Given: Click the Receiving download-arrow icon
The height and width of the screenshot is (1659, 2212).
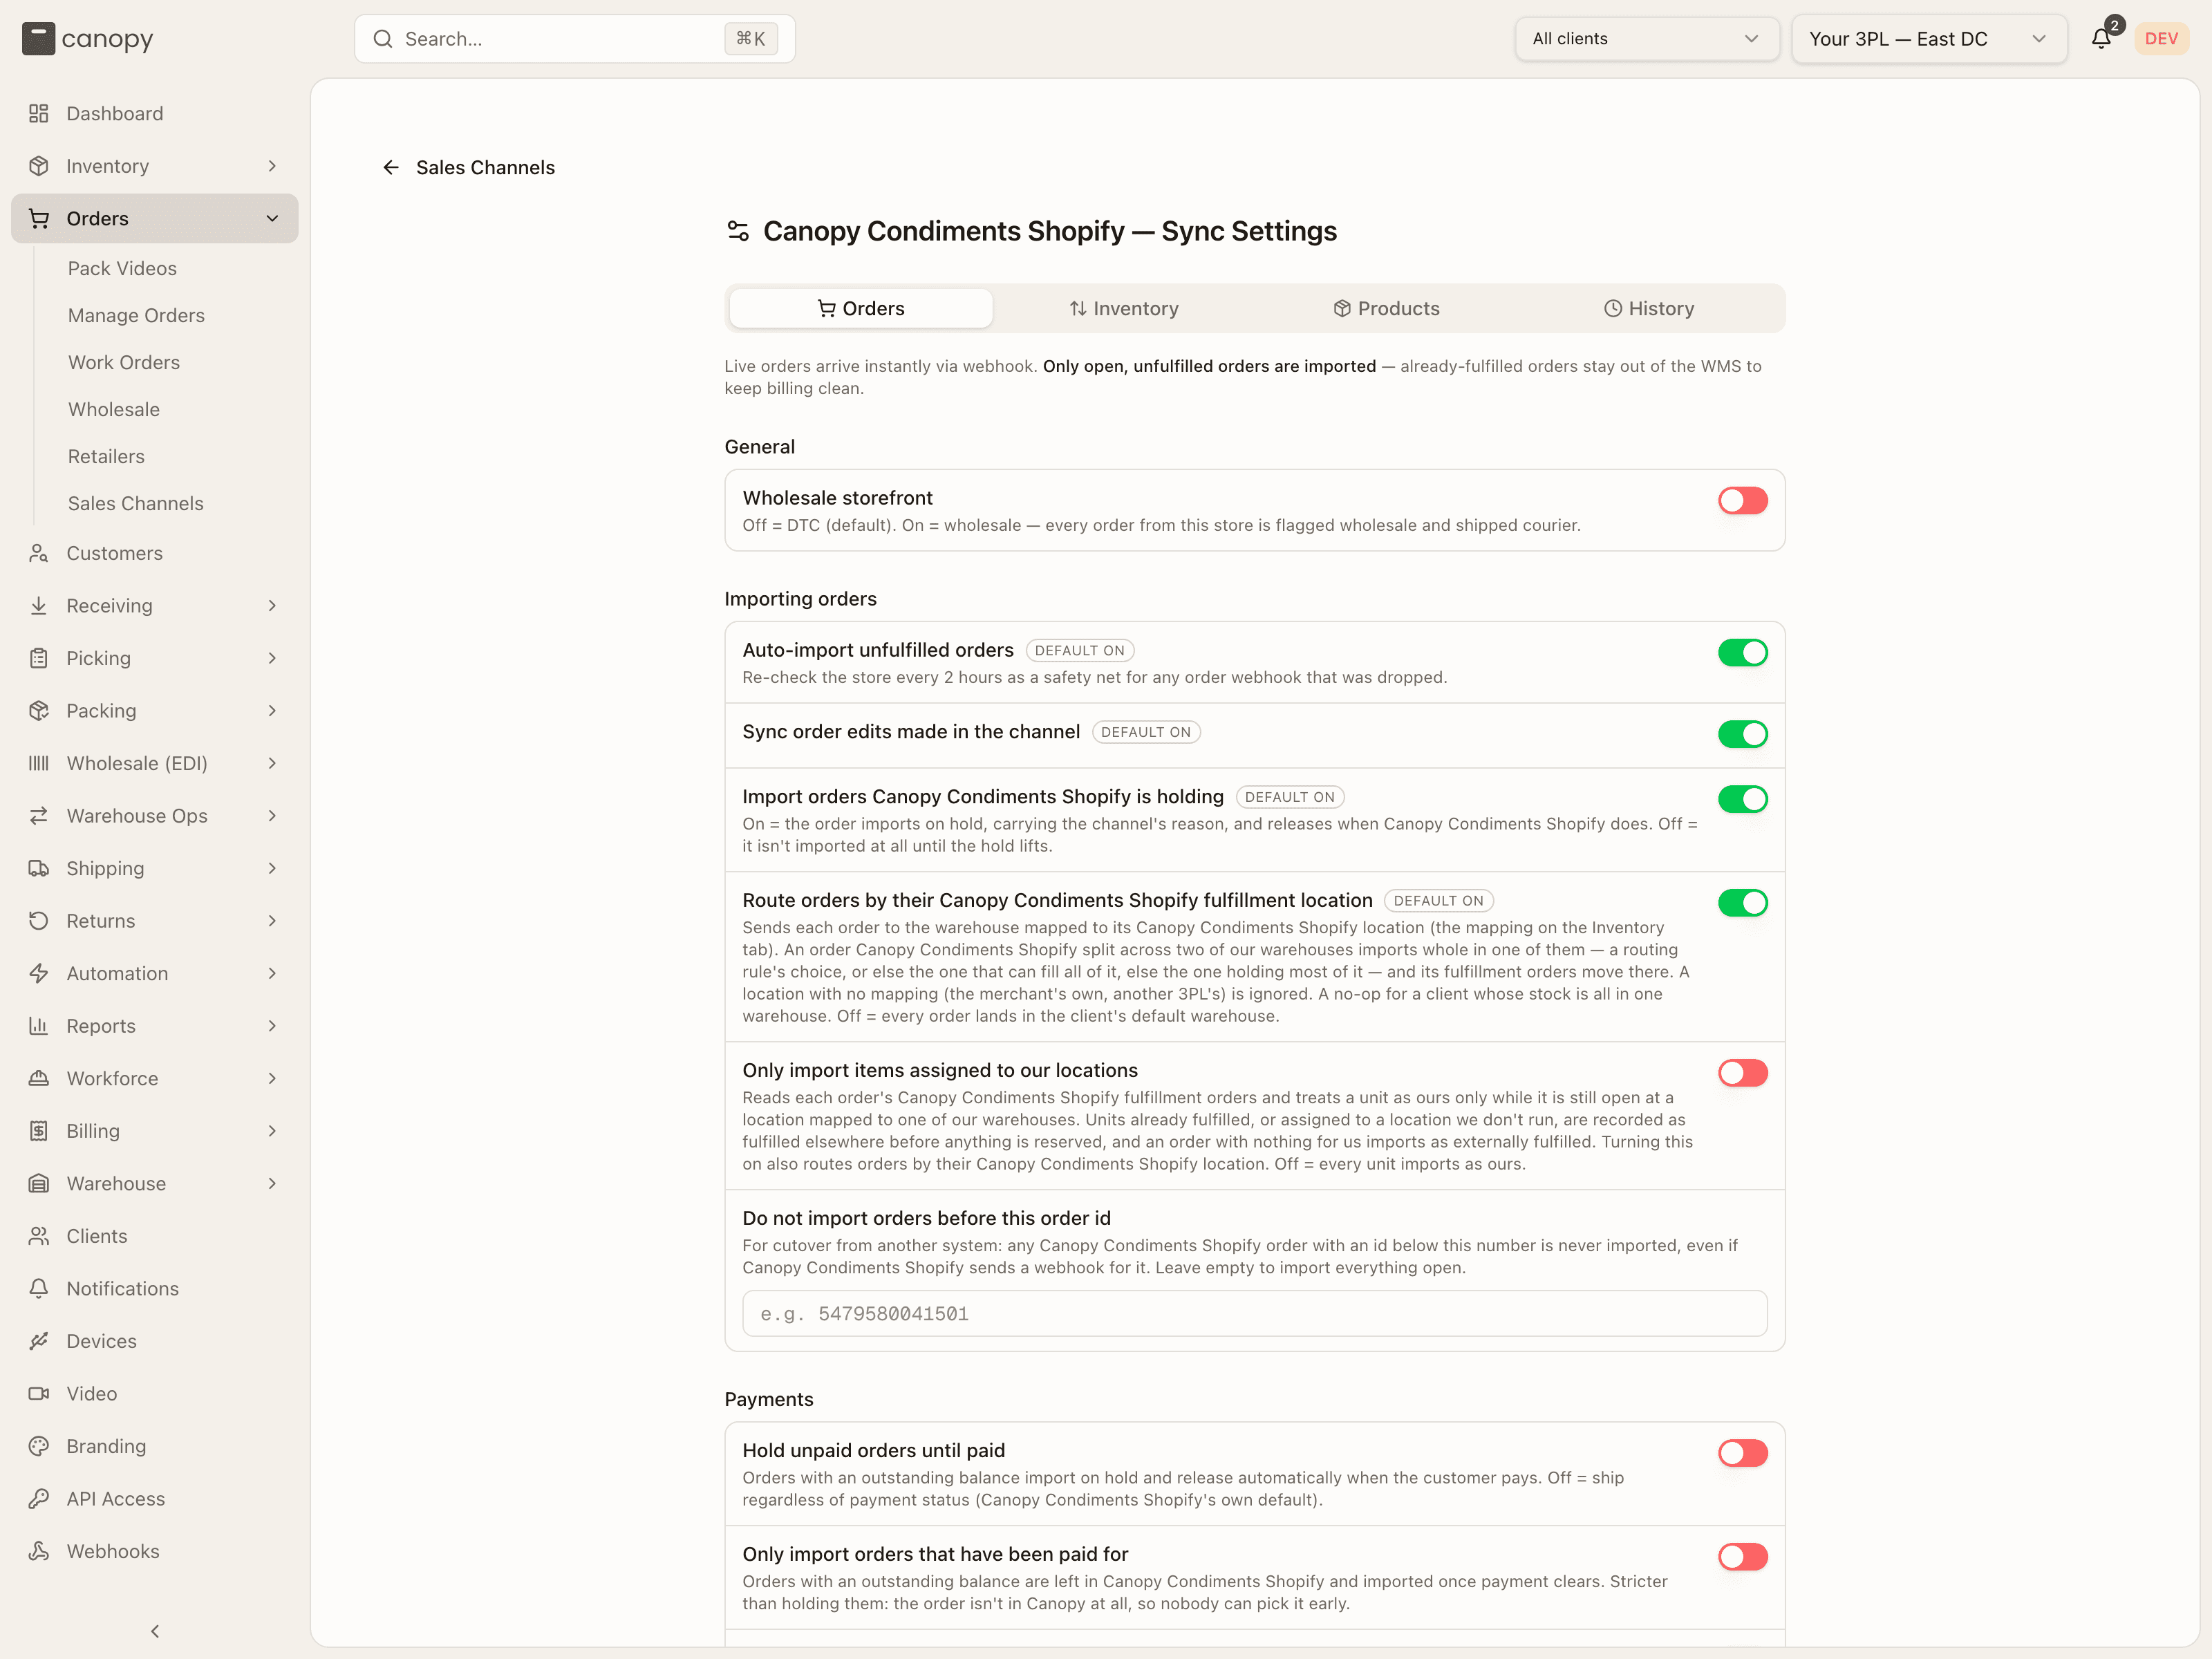Looking at the screenshot, I should tap(39, 605).
